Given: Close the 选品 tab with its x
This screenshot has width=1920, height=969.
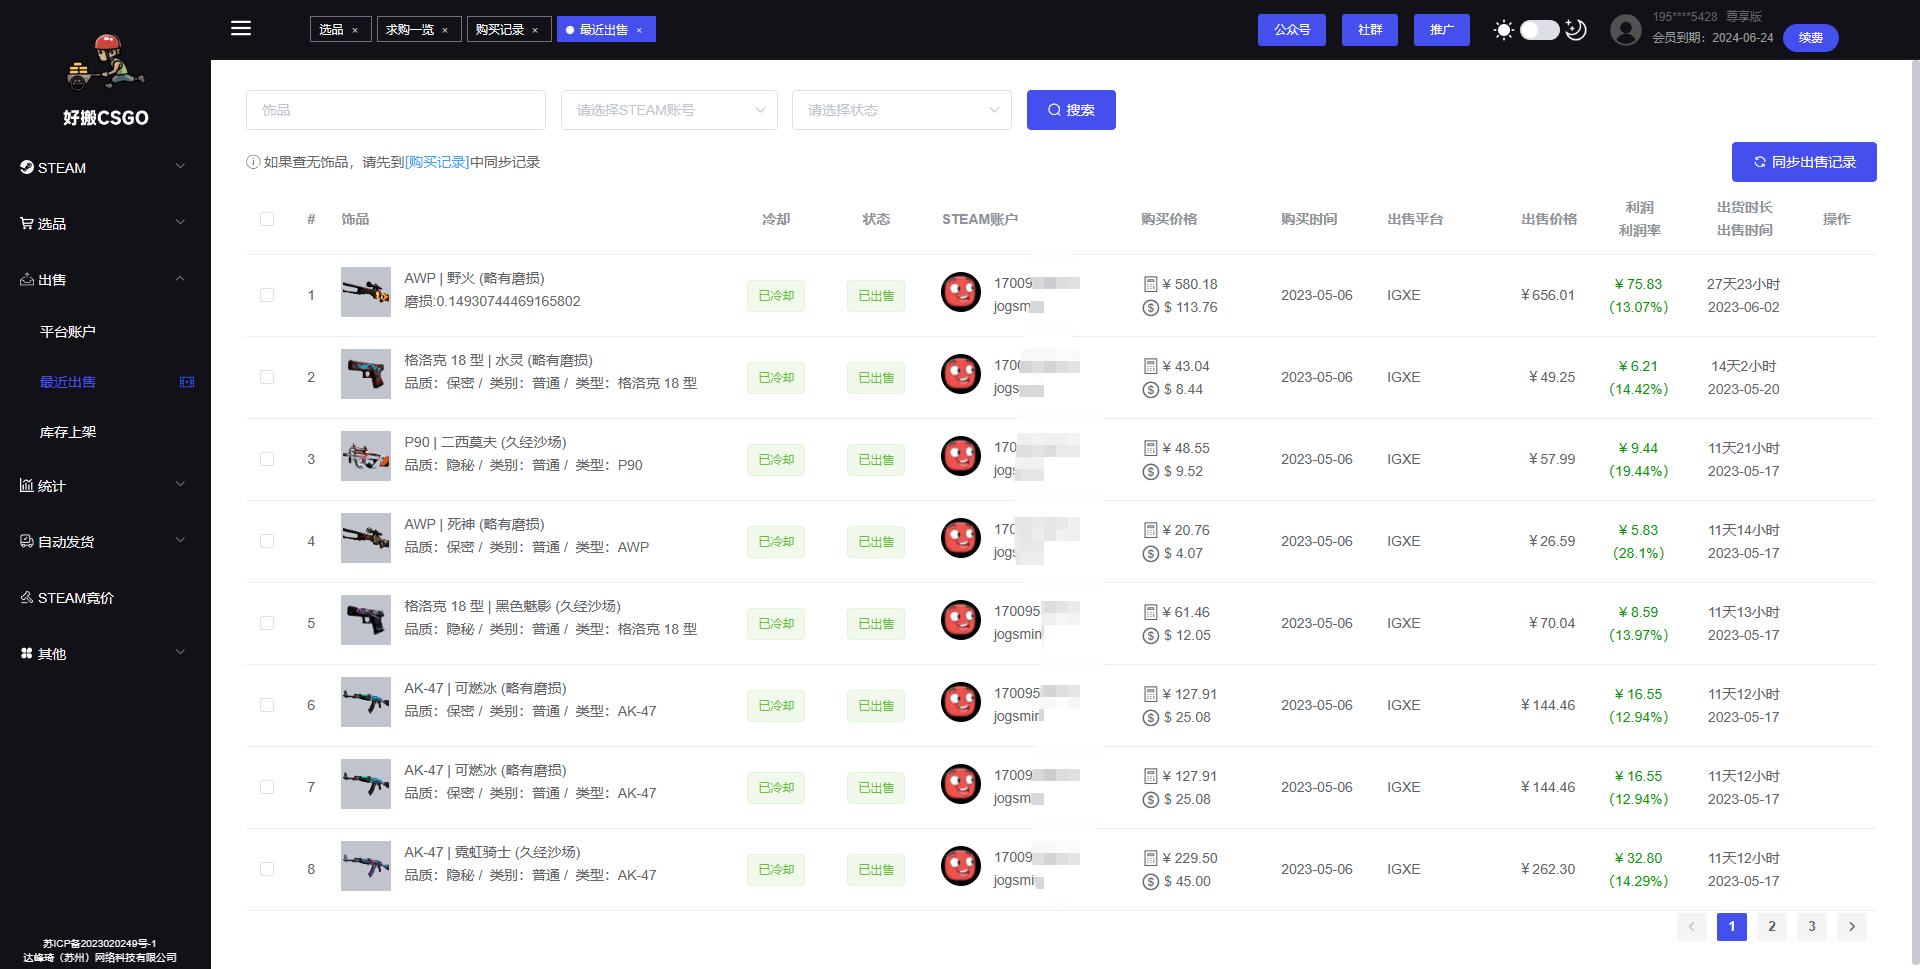Looking at the screenshot, I should [355, 30].
